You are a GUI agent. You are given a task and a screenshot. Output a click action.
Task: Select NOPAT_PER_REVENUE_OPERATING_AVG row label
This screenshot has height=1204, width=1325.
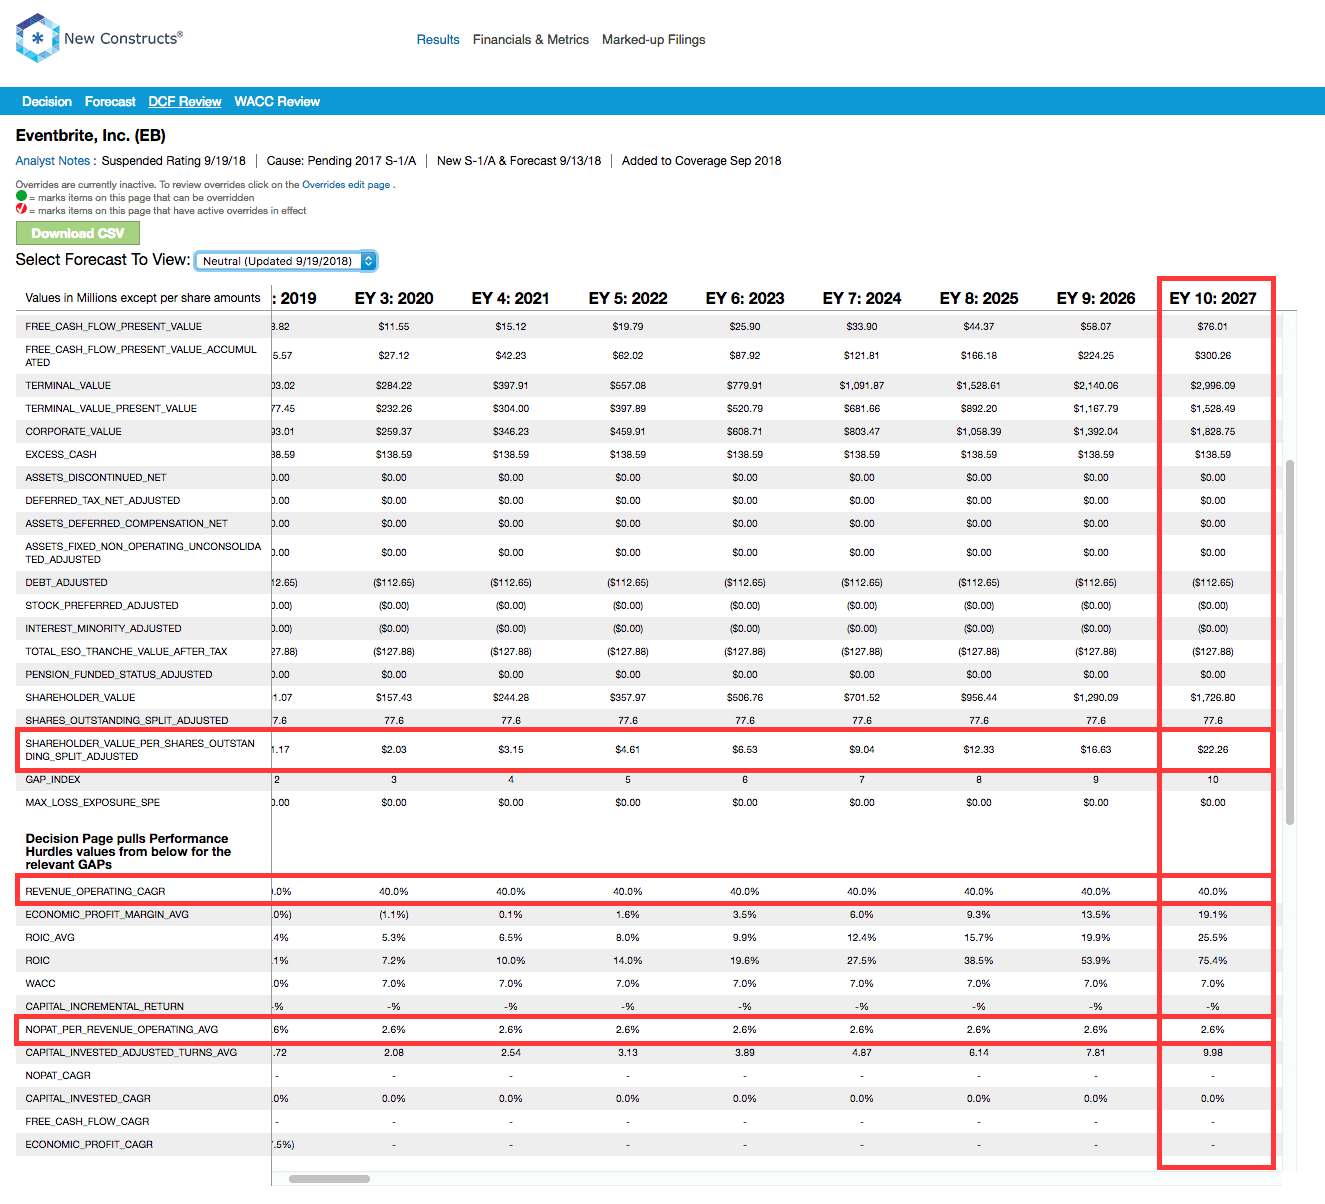(x=122, y=1030)
